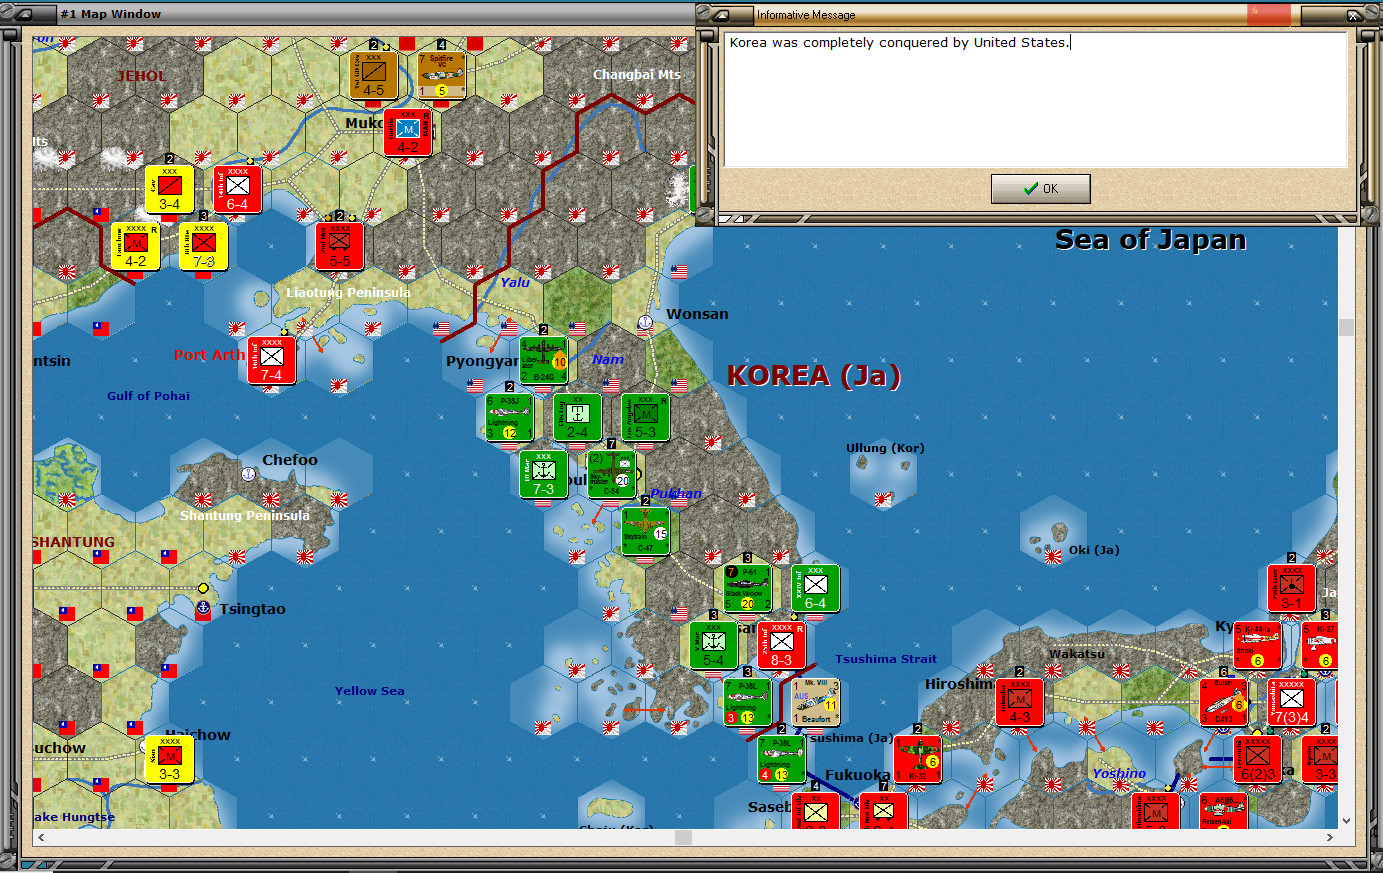Select the P-38J Lightning fighter counter
Image resolution: width=1383 pixels, height=873 pixels.
click(x=510, y=417)
